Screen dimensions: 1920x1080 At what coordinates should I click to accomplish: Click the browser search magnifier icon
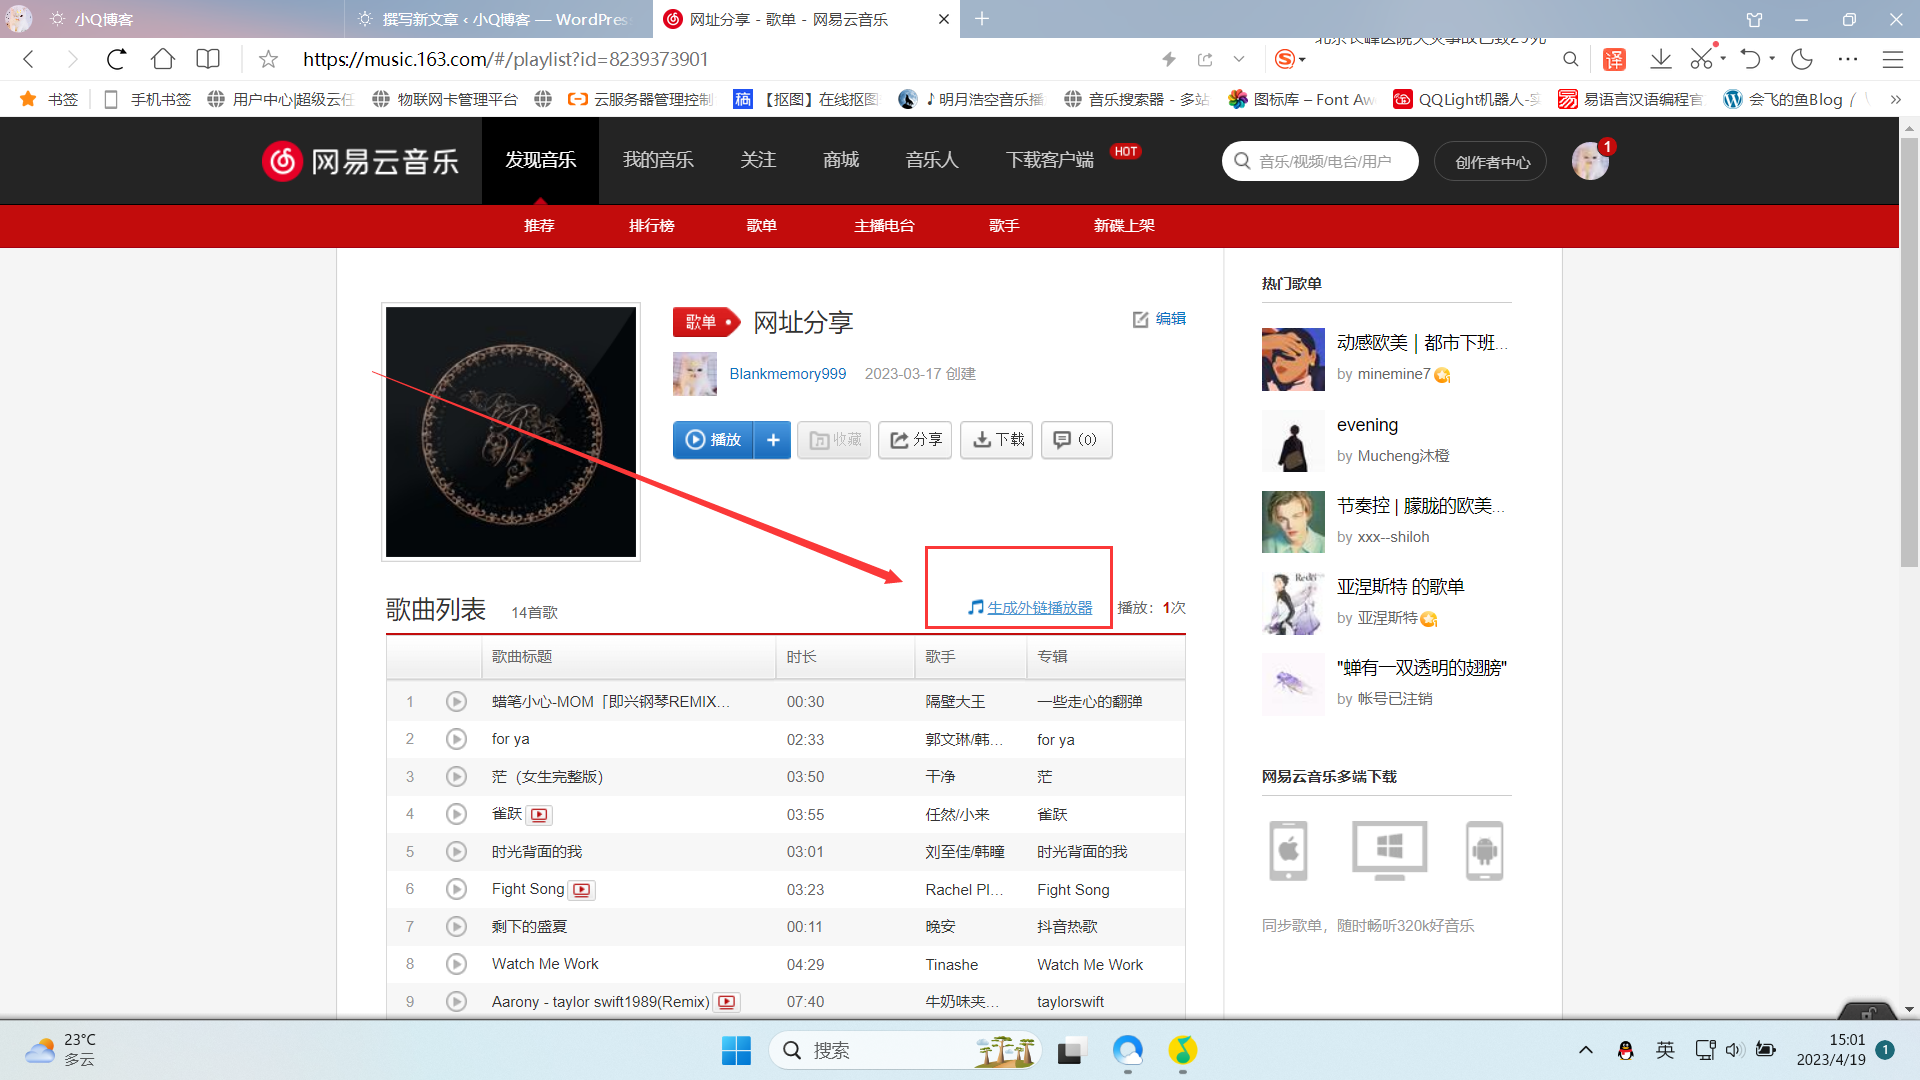click(1571, 59)
